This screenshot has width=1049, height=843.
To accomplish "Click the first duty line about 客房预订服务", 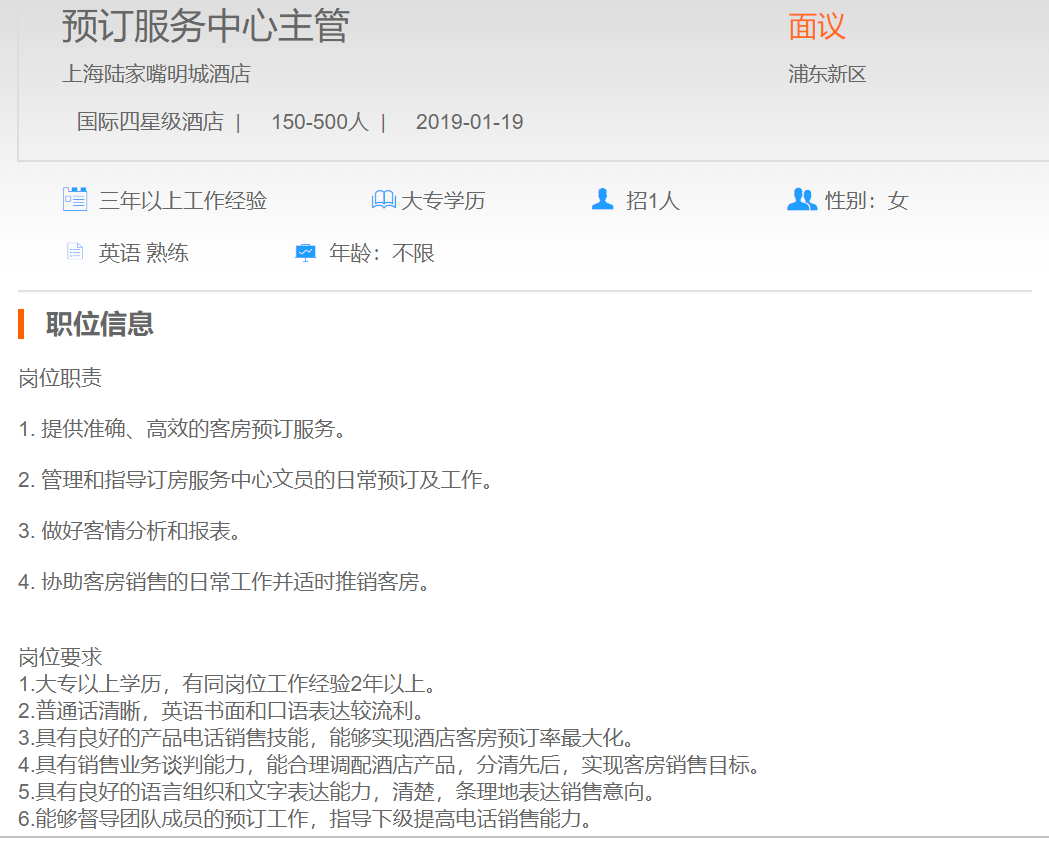I will (x=182, y=430).
